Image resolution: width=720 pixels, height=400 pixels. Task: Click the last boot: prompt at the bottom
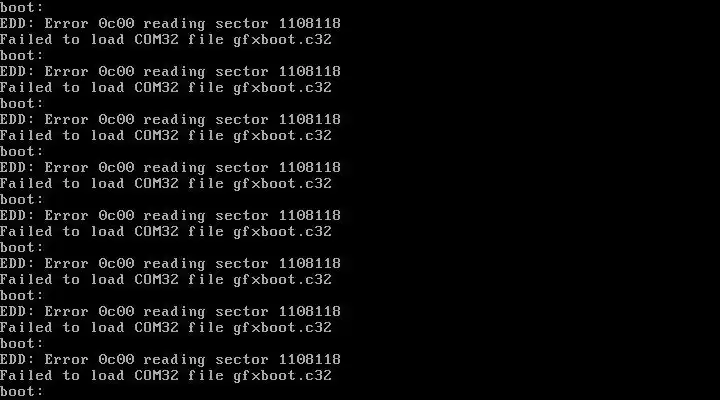click(x=22, y=391)
